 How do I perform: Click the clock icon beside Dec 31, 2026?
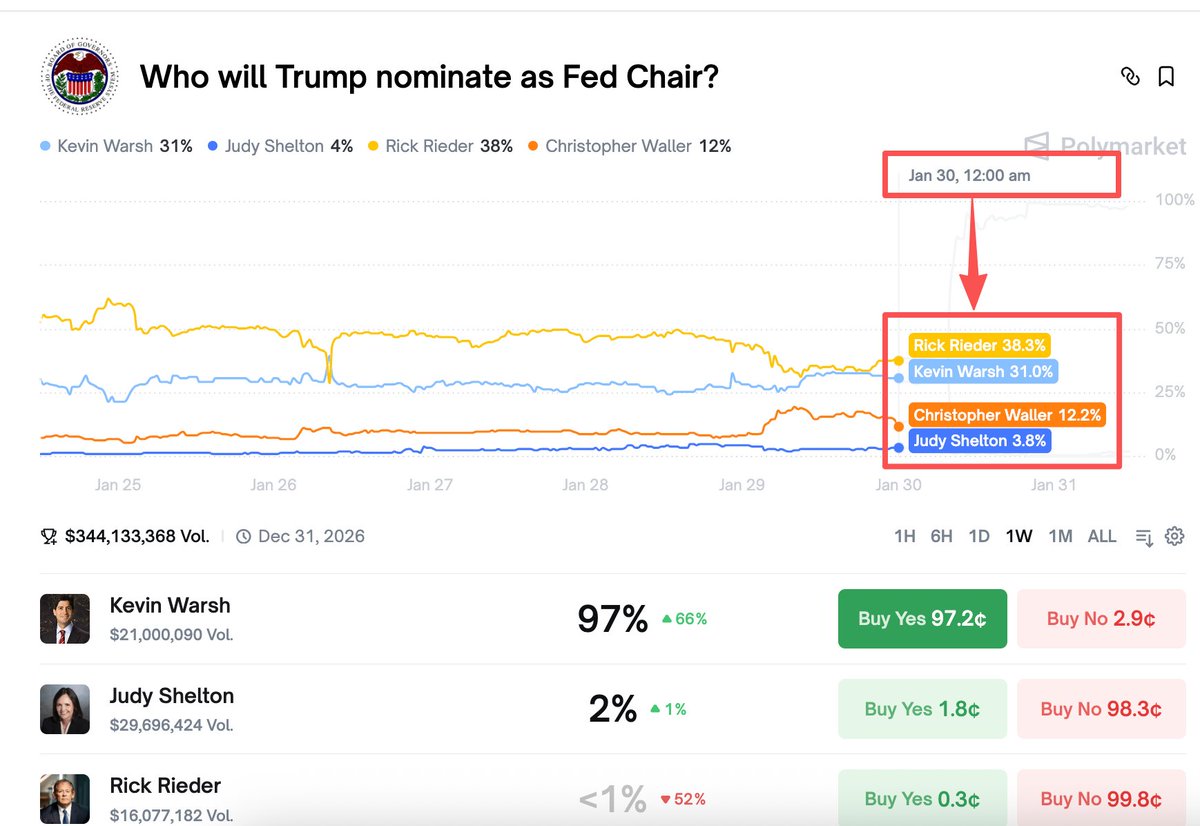point(243,537)
